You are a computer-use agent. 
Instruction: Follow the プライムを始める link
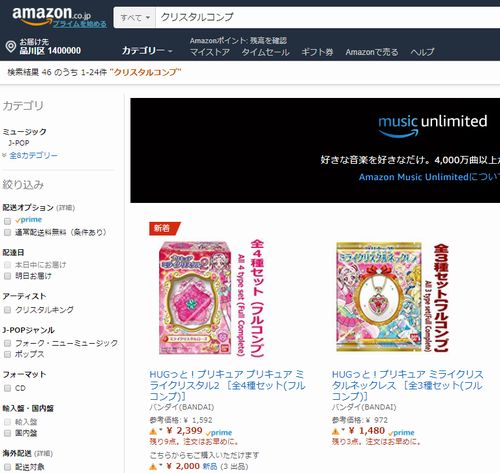(80, 24)
